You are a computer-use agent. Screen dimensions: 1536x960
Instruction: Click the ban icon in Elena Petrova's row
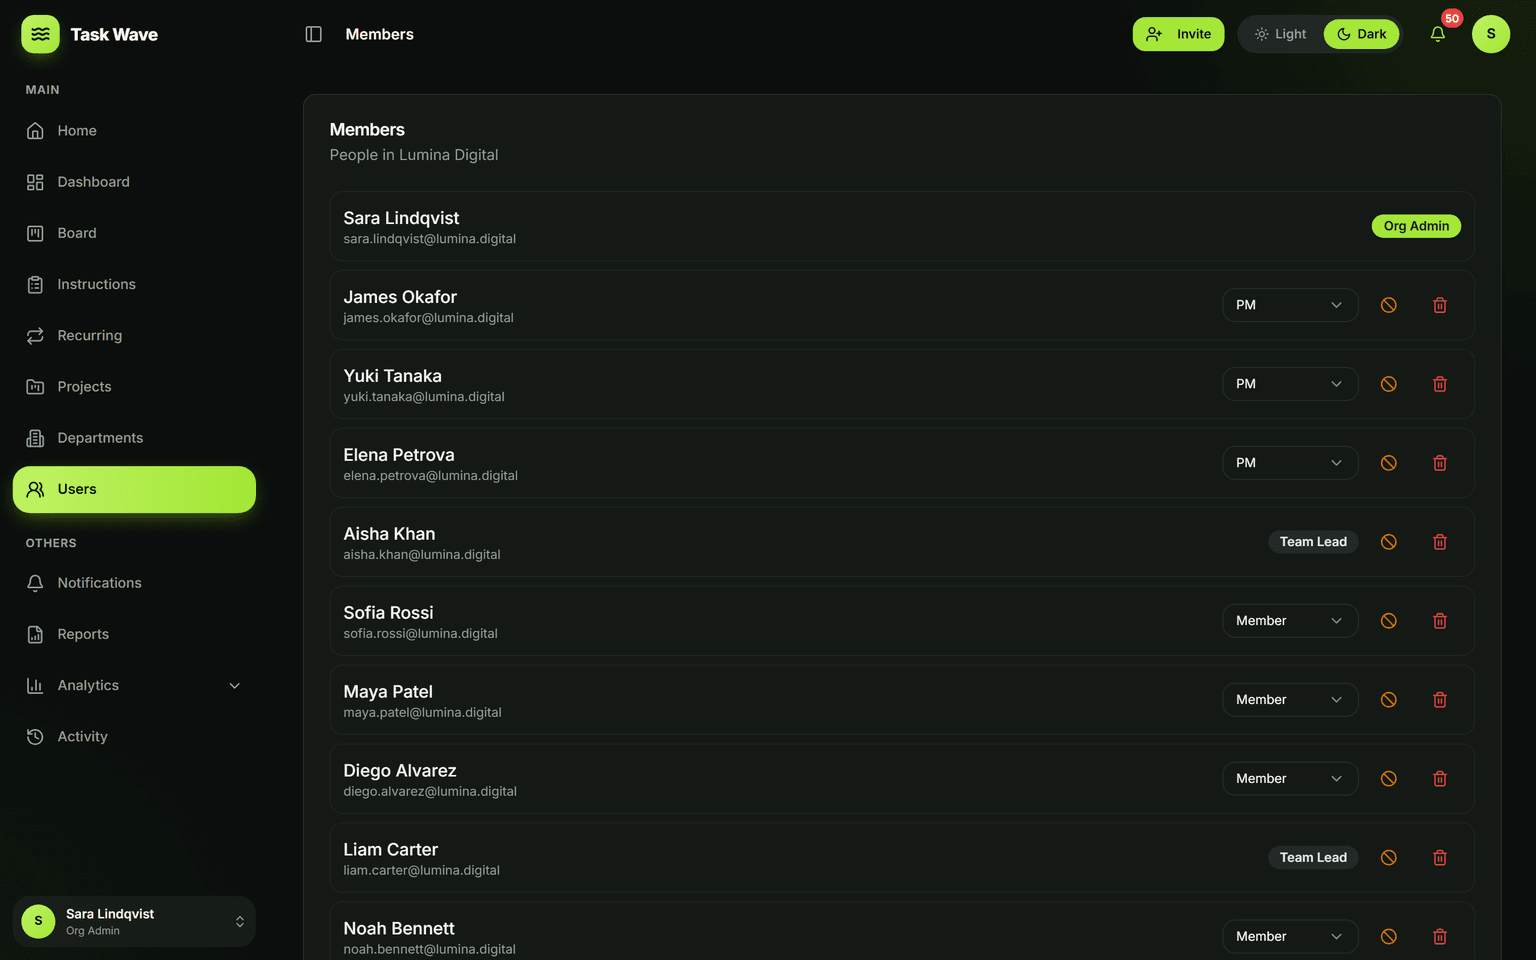[1389, 463]
